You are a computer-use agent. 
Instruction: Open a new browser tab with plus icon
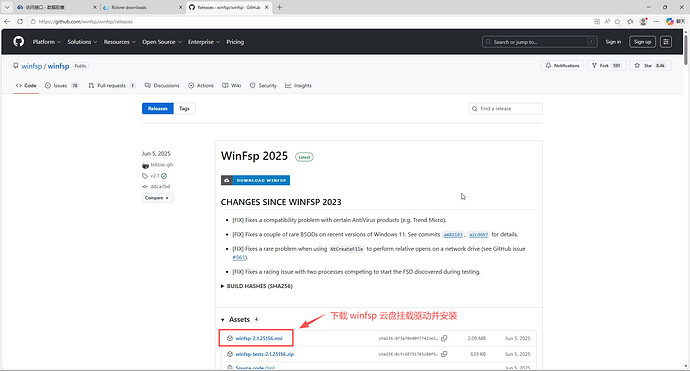tap(279, 7)
